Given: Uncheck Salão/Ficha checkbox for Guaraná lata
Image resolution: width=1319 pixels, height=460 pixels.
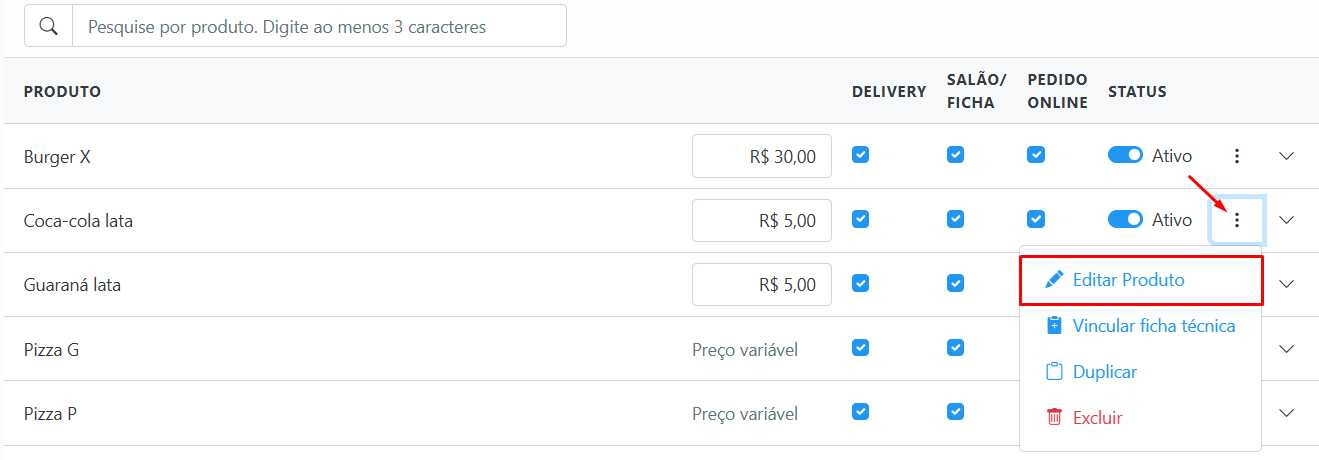Looking at the screenshot, I should (956, 283).
